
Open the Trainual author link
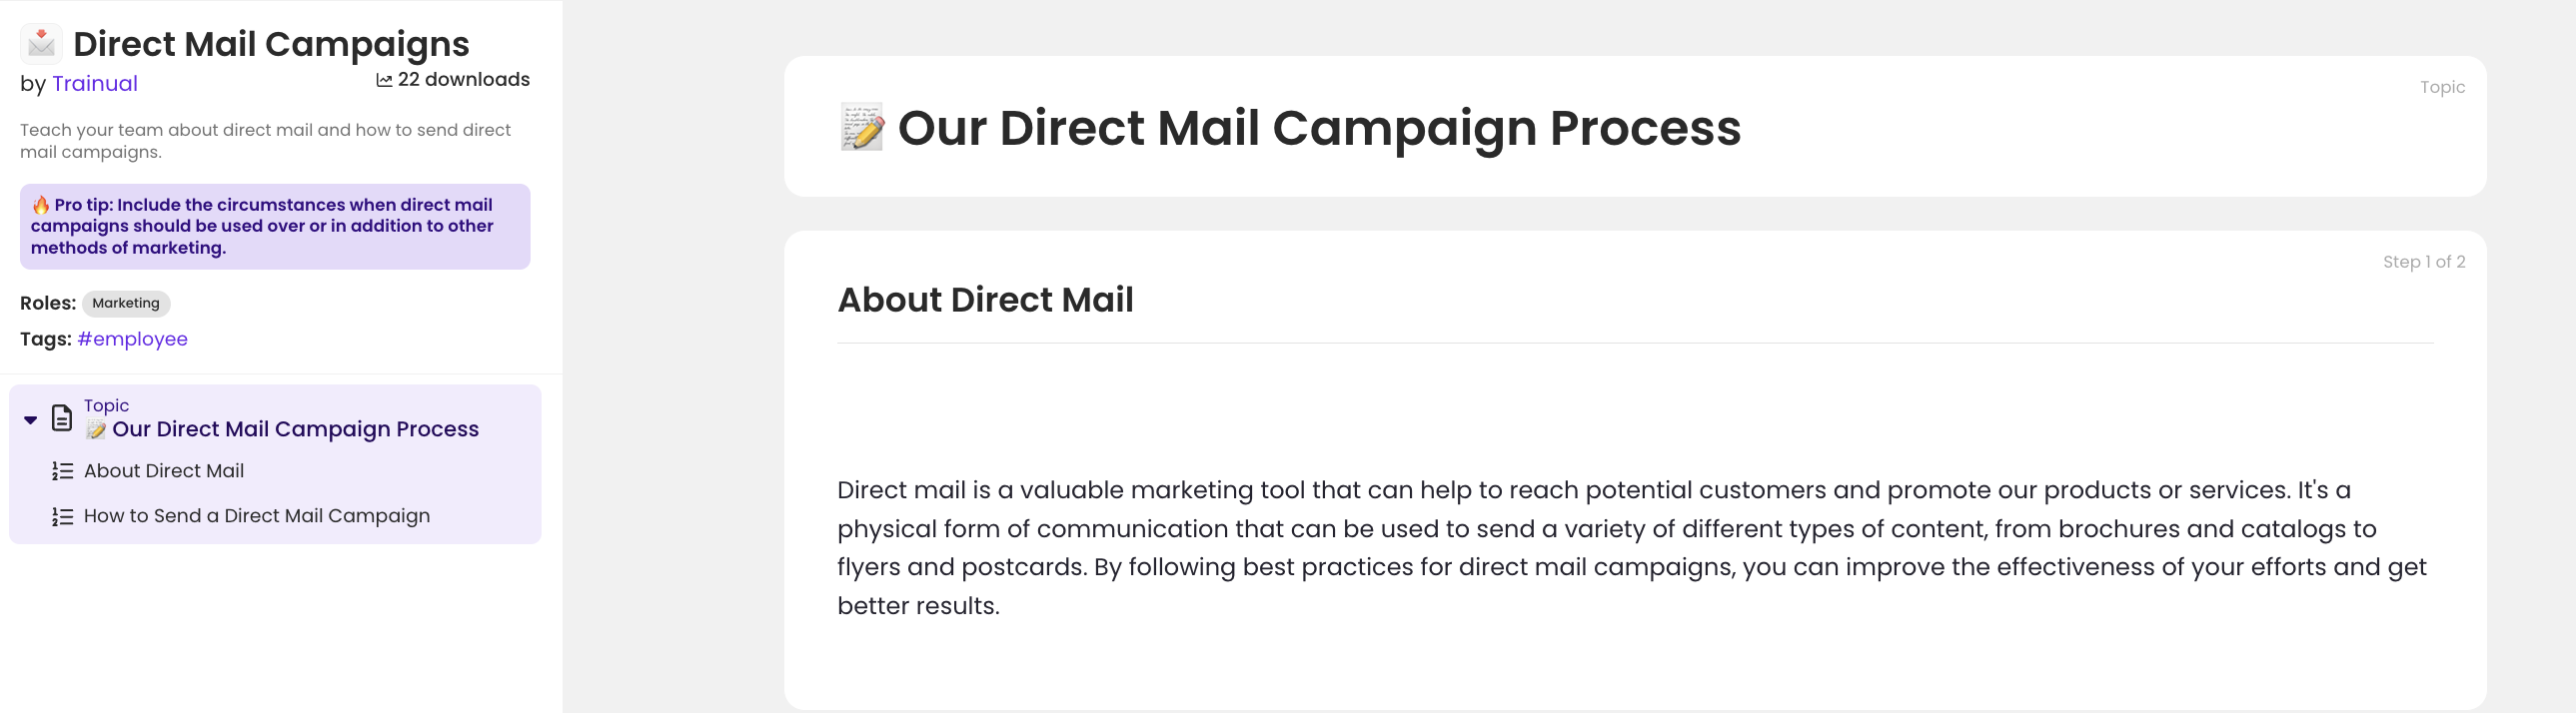click(x=95, y=84)
